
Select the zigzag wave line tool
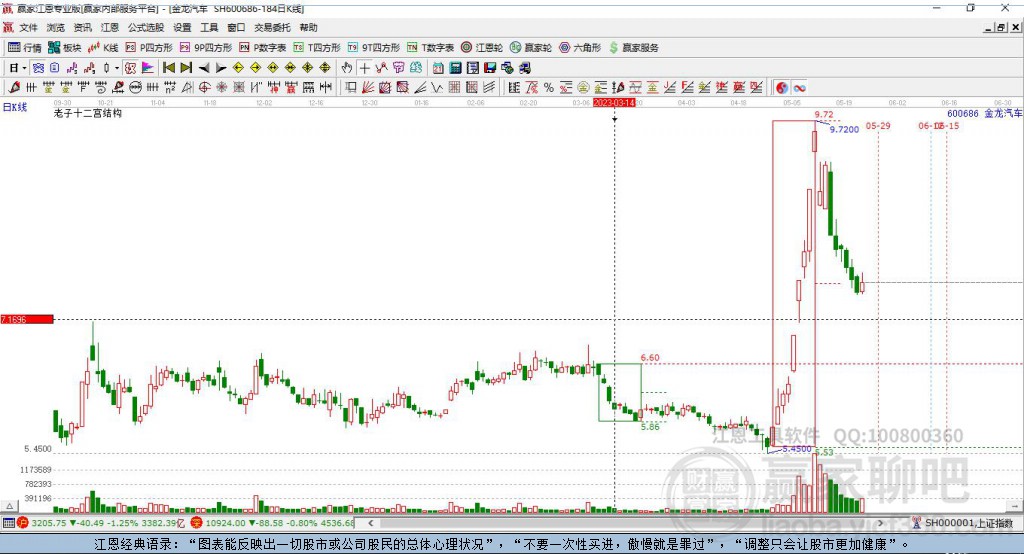click(438, 87)
